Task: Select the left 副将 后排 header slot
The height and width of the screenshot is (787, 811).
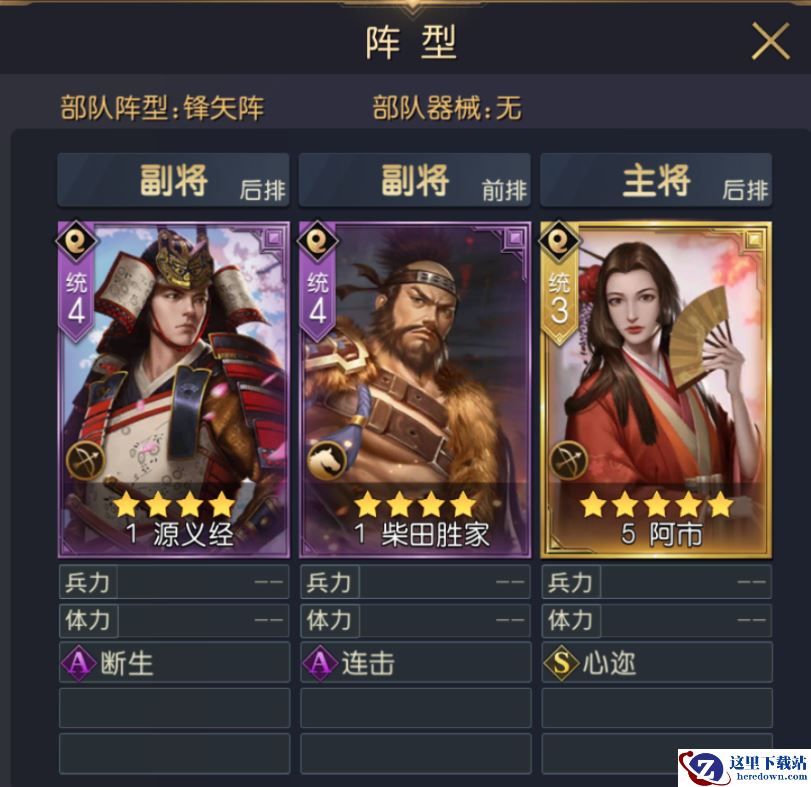Action: [x=173, y=180]
